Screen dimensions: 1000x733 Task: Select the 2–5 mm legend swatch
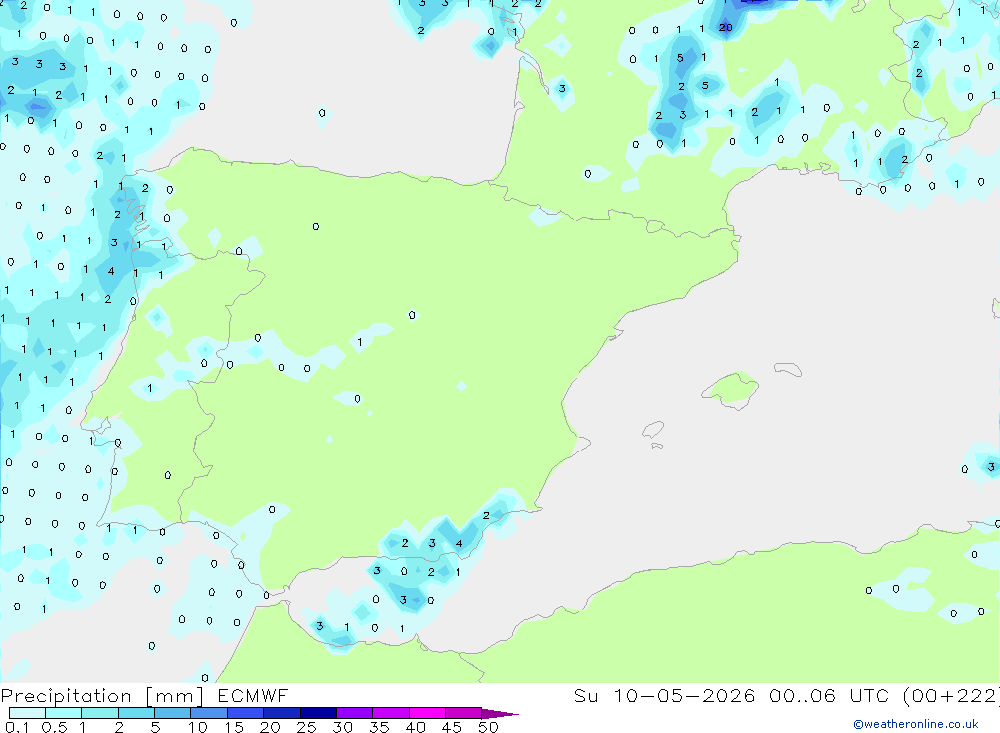click(x=136, y=713)
